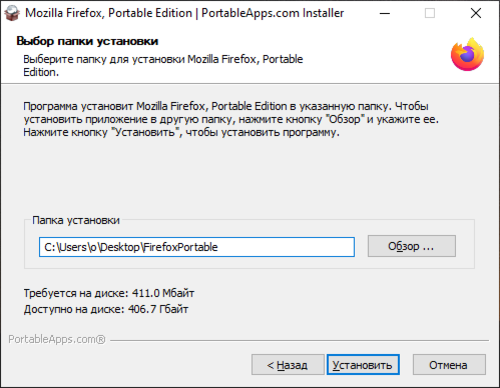Click the installer window title text

click(184, 13)
